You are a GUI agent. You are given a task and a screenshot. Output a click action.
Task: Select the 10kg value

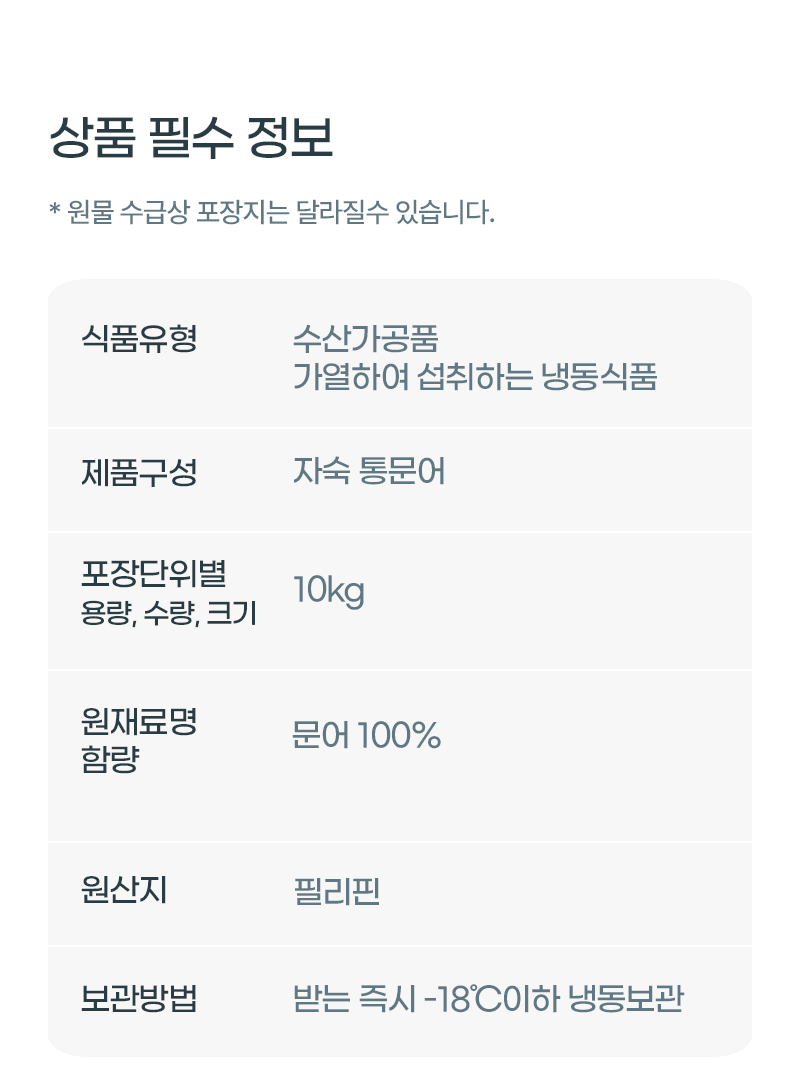click(329, 591)
